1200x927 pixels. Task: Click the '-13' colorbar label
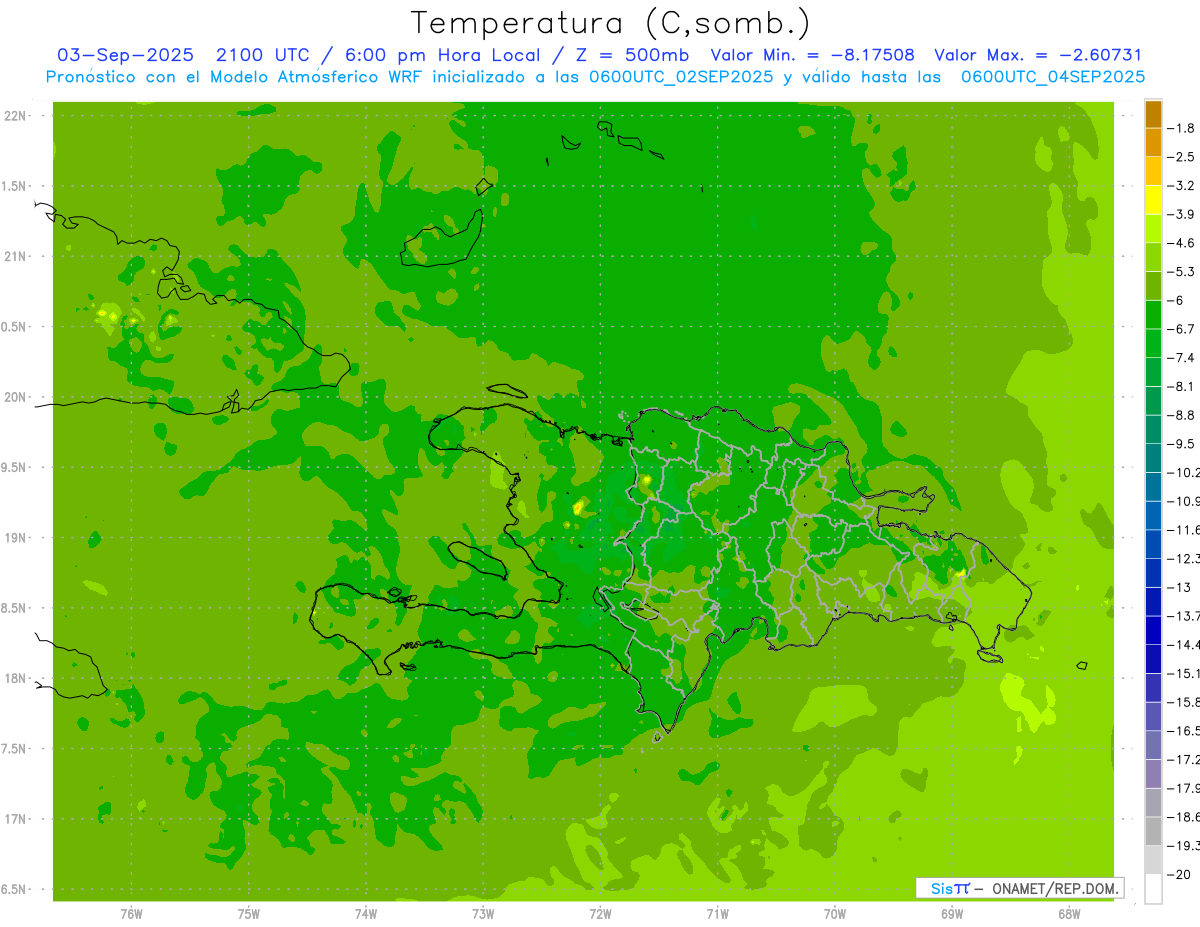[x=1179, y=587]
